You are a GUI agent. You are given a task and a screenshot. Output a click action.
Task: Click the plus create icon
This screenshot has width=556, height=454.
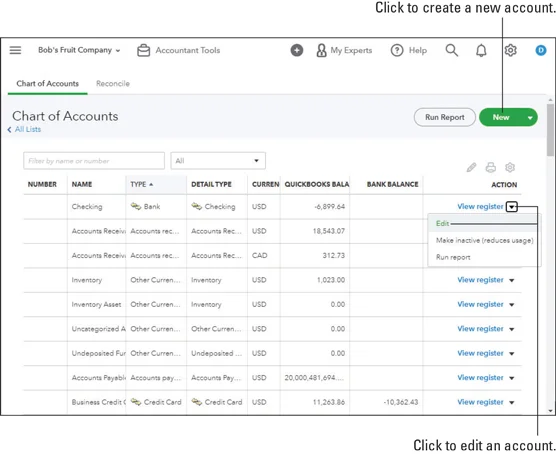(297, 50)
